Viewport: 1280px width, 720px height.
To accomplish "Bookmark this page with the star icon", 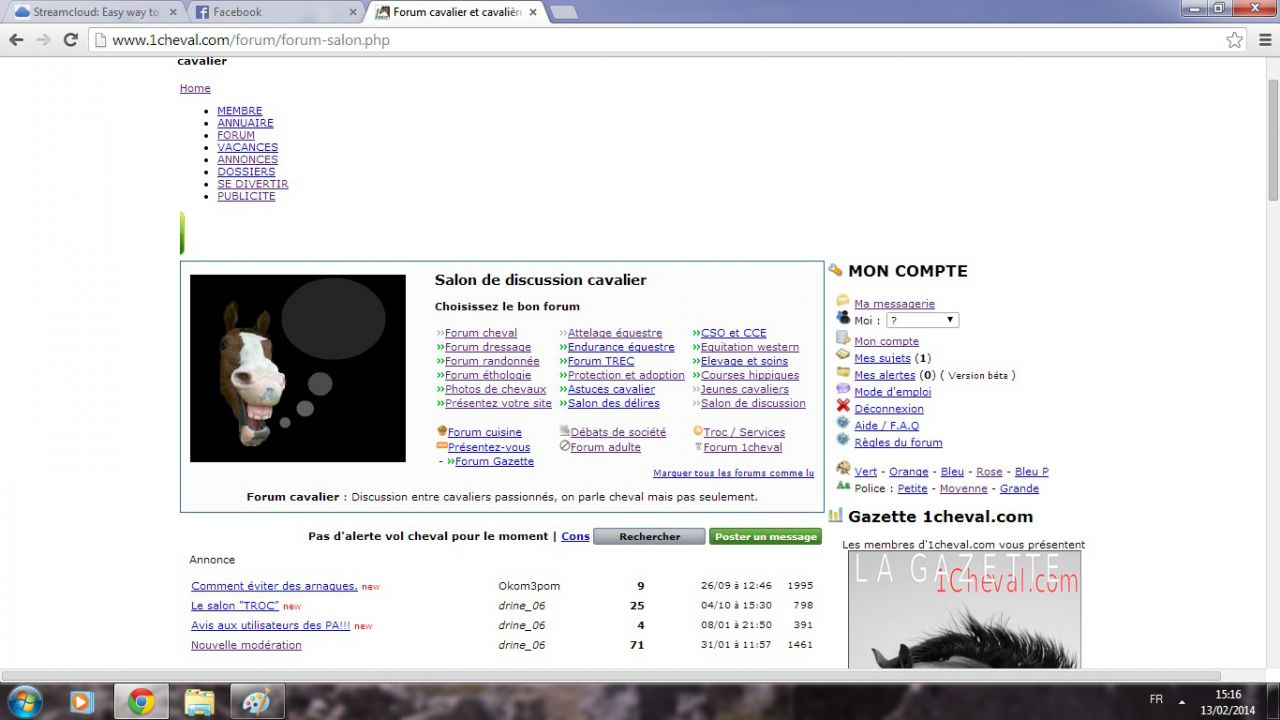I will [x=1235, y=40].
